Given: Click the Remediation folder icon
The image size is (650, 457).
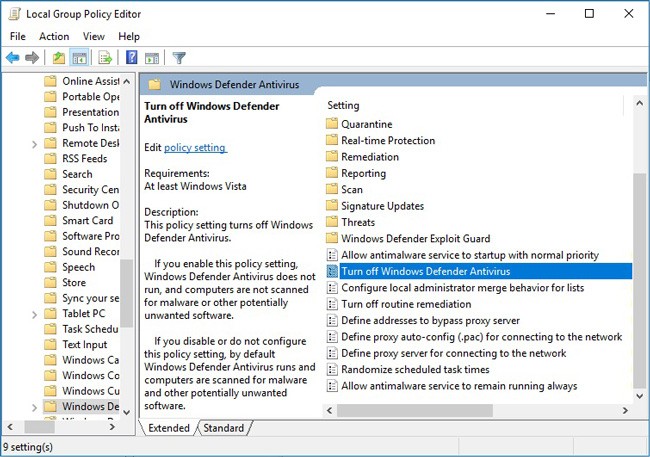Looking at the screenshot, I should tap(332, 156).
